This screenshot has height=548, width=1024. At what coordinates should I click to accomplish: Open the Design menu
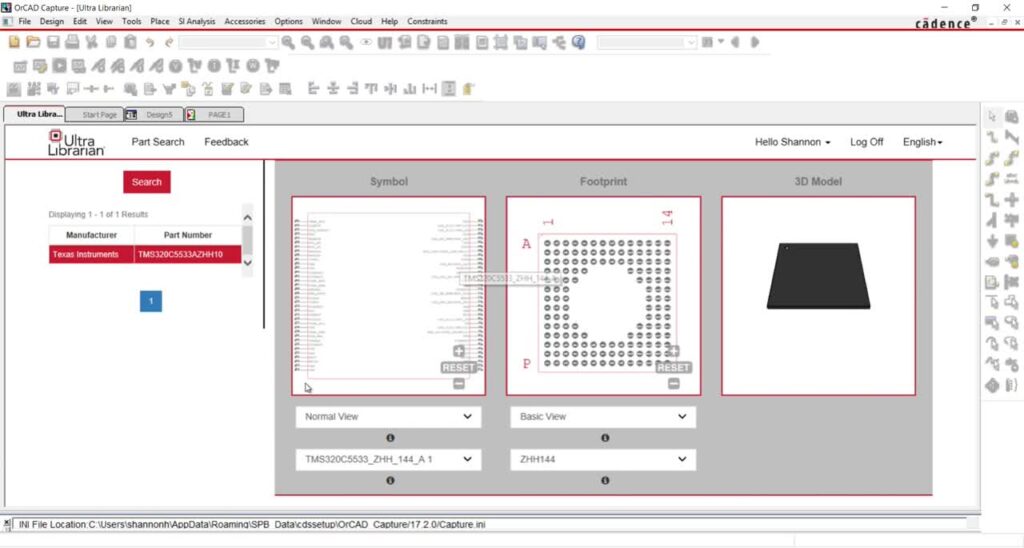pos(52,22)
